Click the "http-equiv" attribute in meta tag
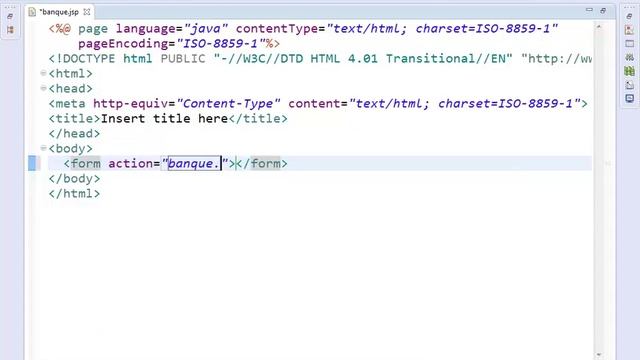The image size is (640, 360). tap(131, 104)
